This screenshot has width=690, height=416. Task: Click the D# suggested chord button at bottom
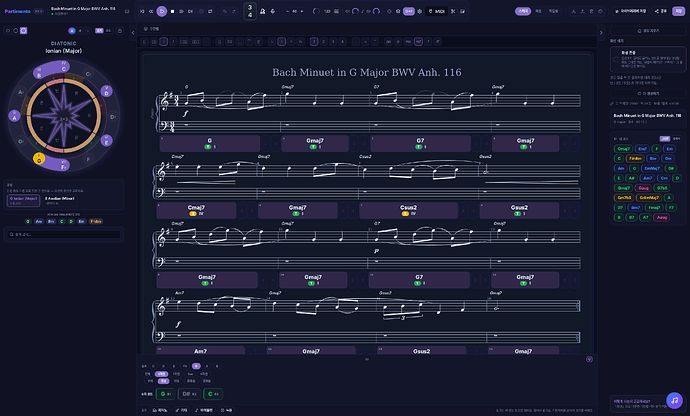pos(189,394)
